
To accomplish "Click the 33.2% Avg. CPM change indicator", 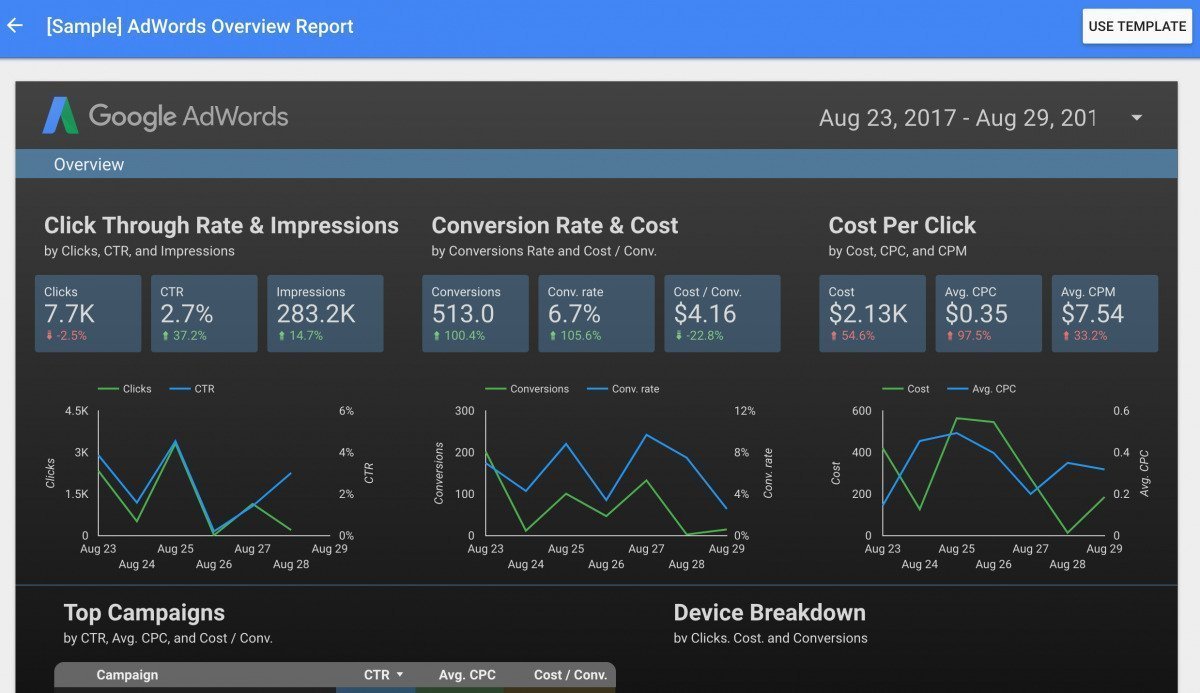I will click(1084, 336).
